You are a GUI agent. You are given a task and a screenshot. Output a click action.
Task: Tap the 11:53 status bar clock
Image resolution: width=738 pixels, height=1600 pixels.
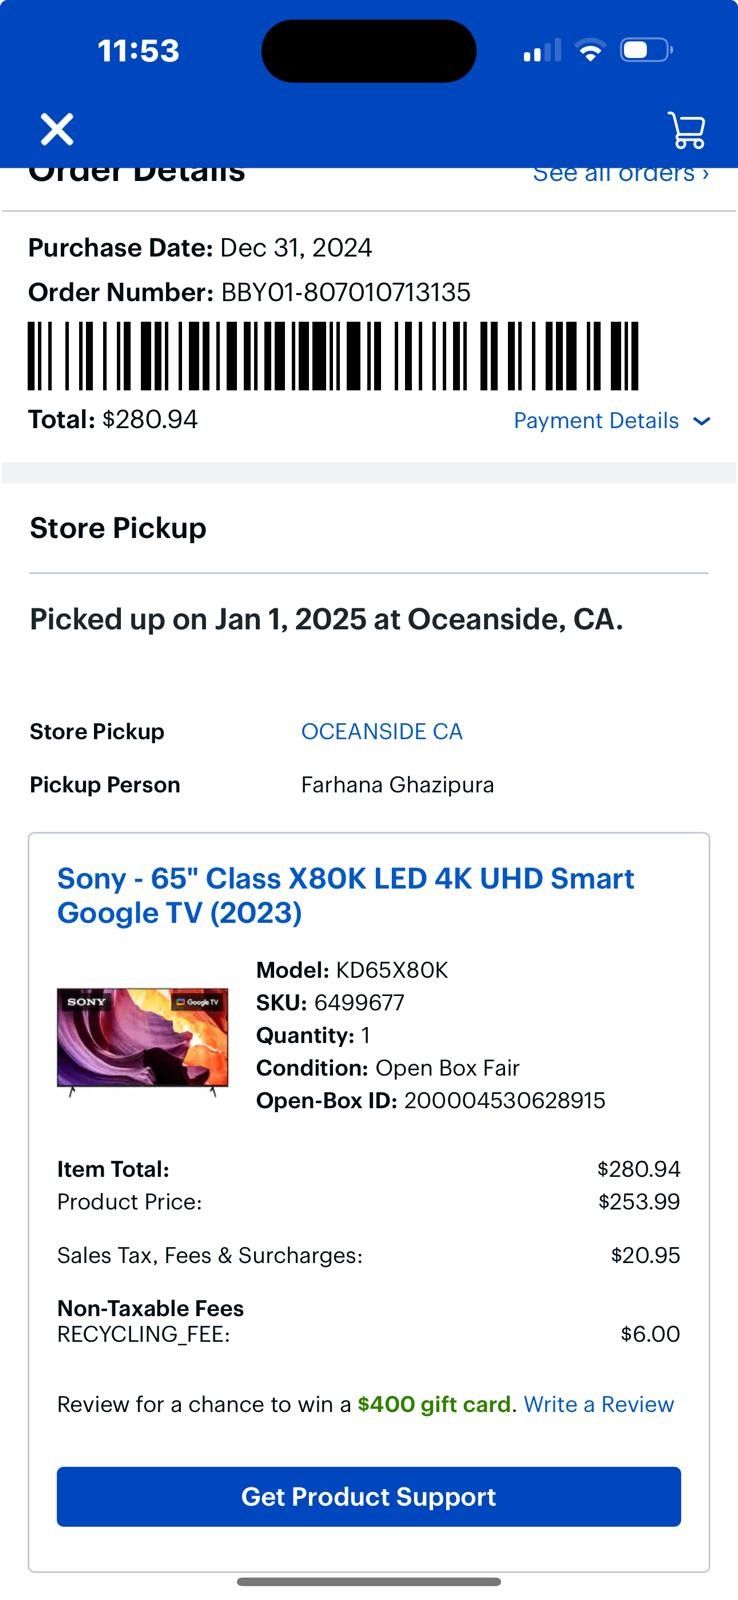point(138,51)
